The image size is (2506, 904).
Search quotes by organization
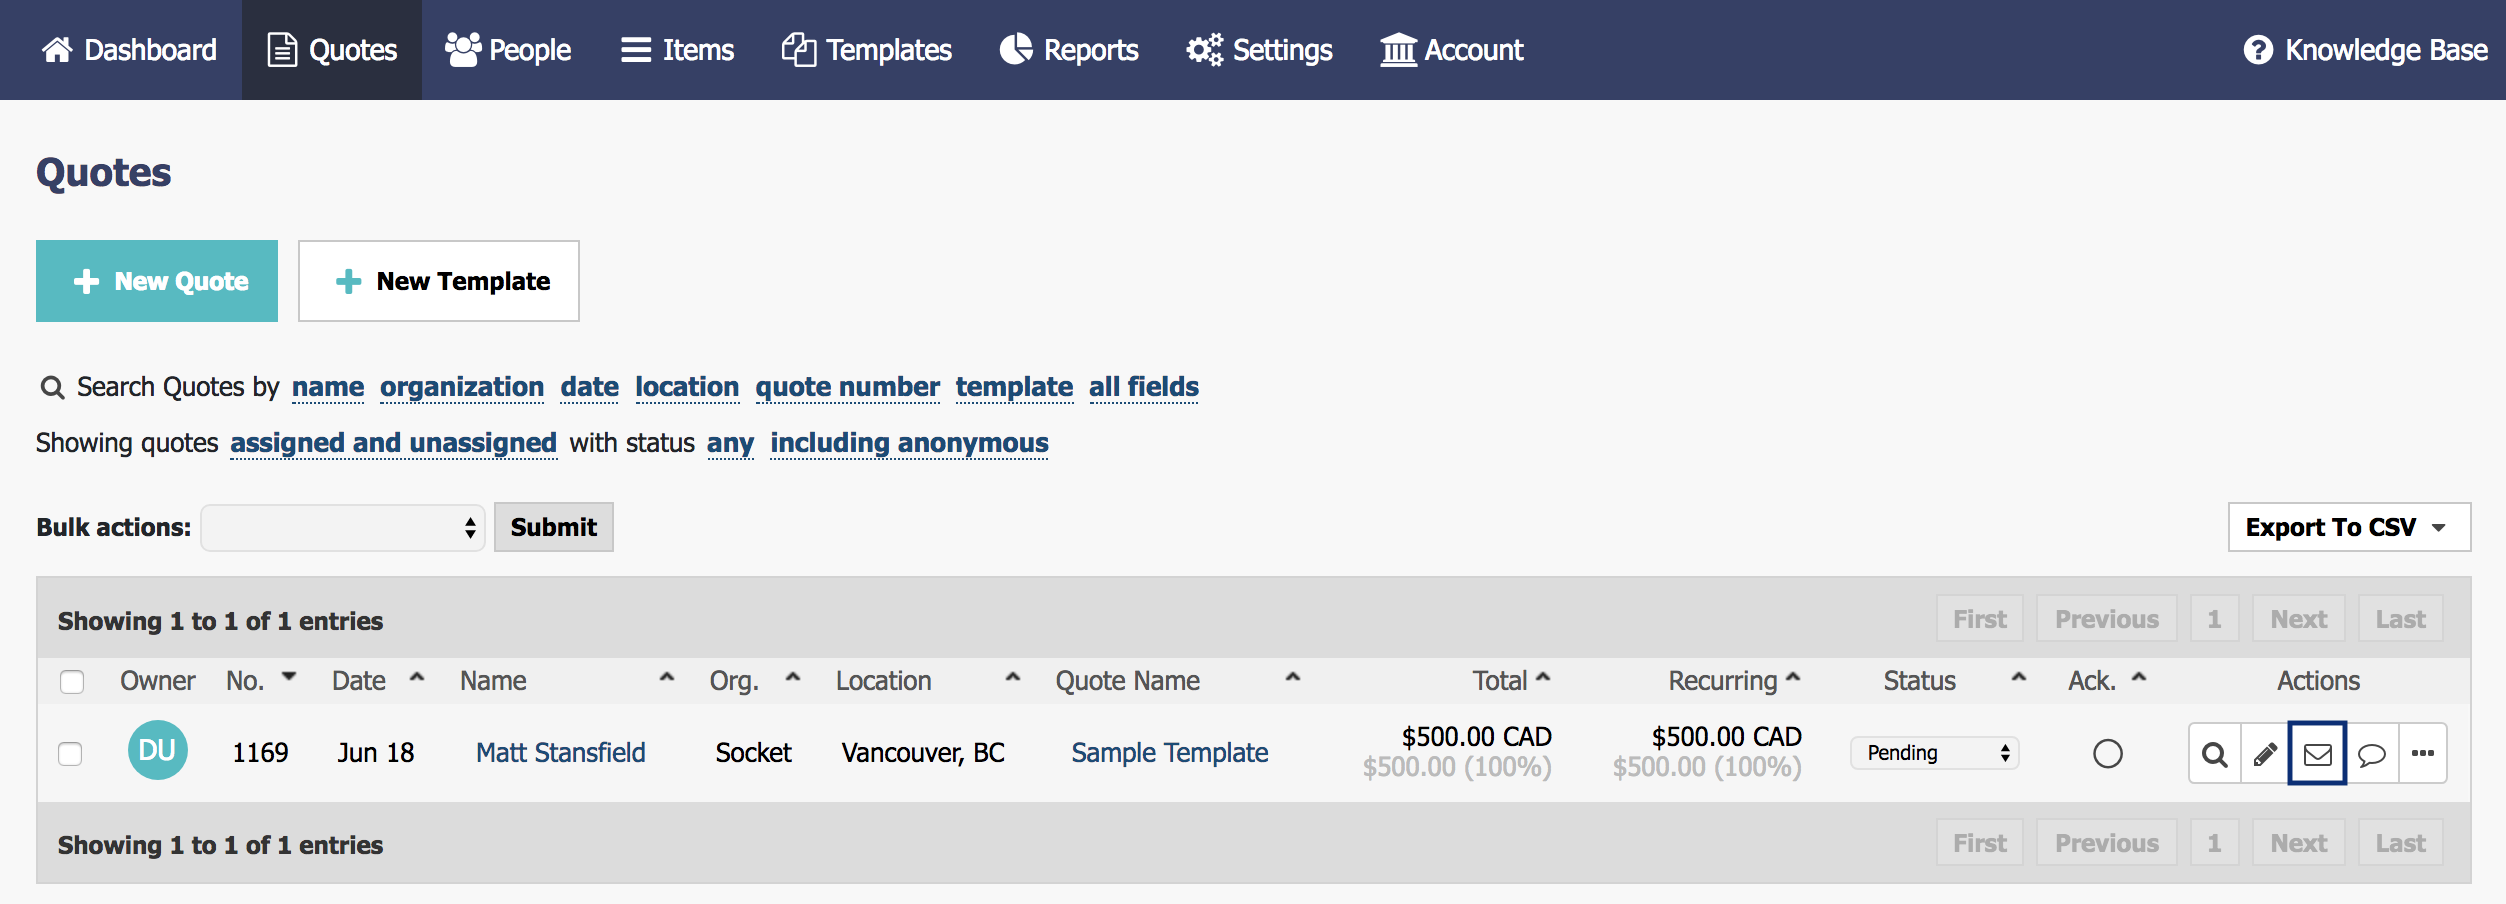coord(461,387)
